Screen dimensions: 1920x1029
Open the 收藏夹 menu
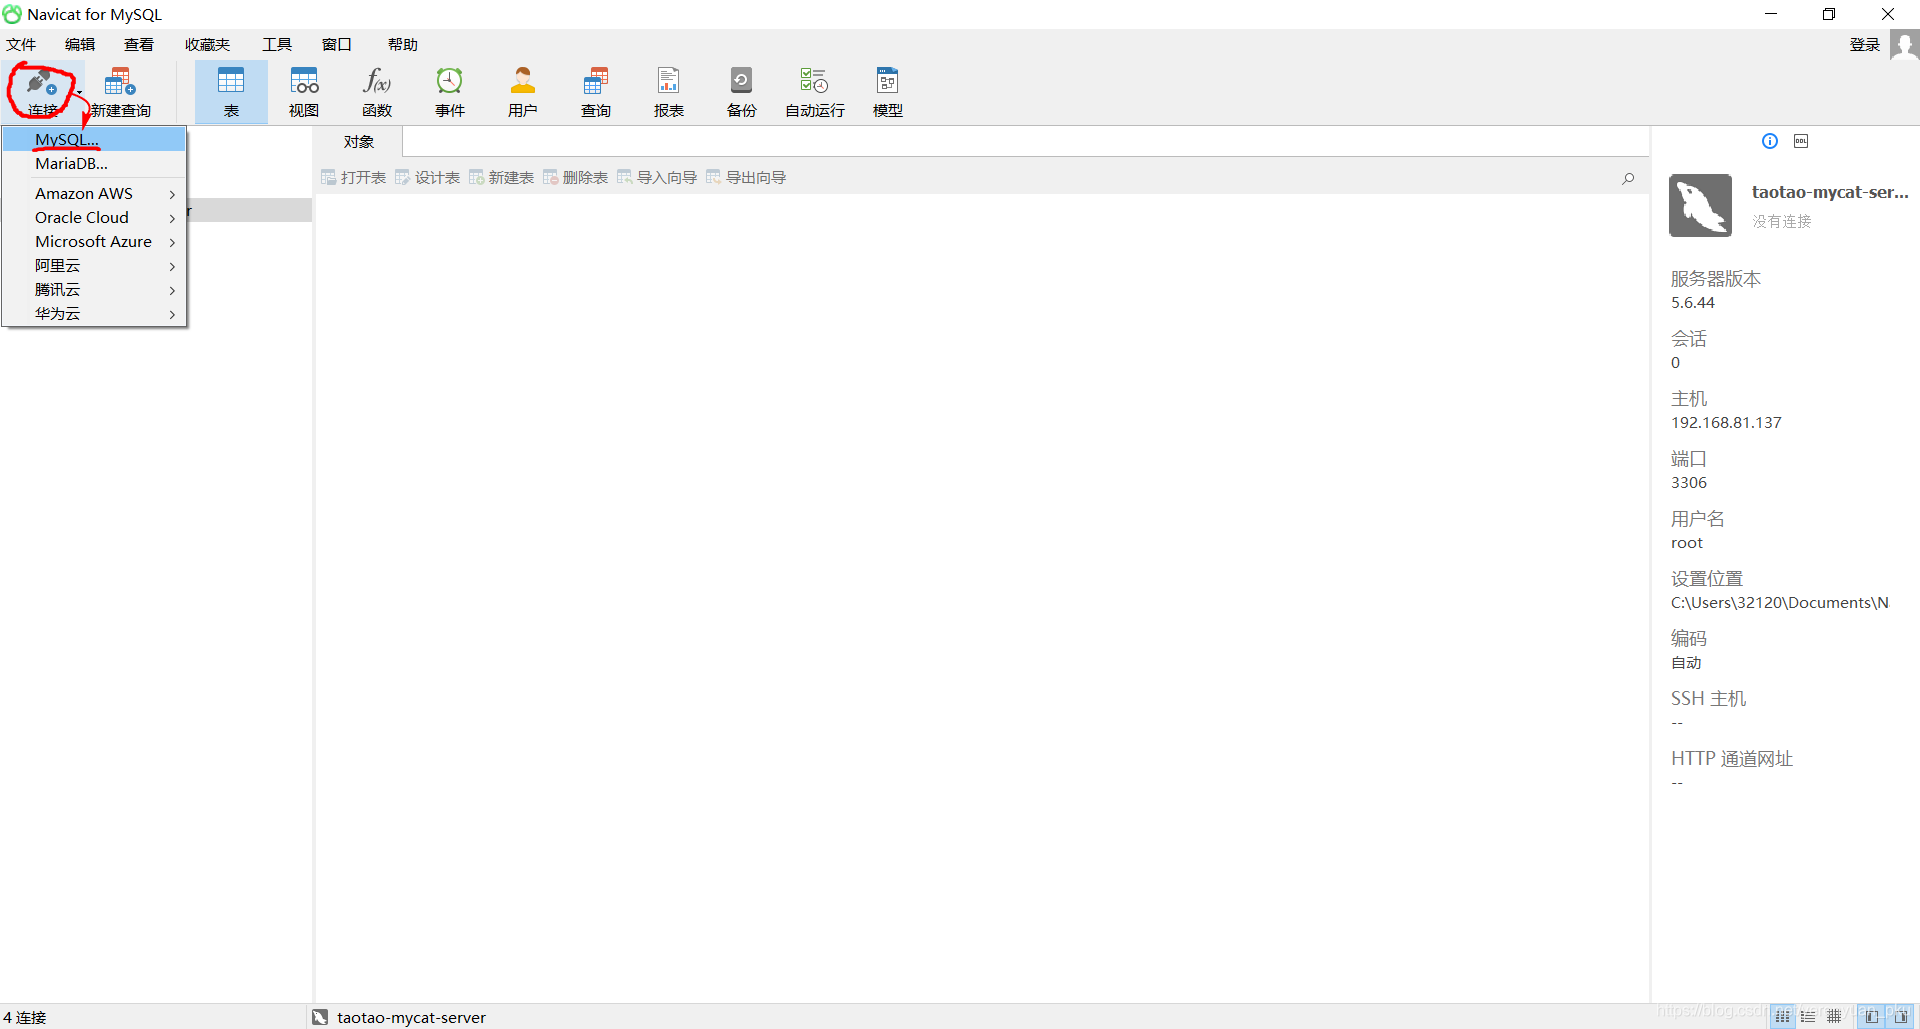pos(207,45)
